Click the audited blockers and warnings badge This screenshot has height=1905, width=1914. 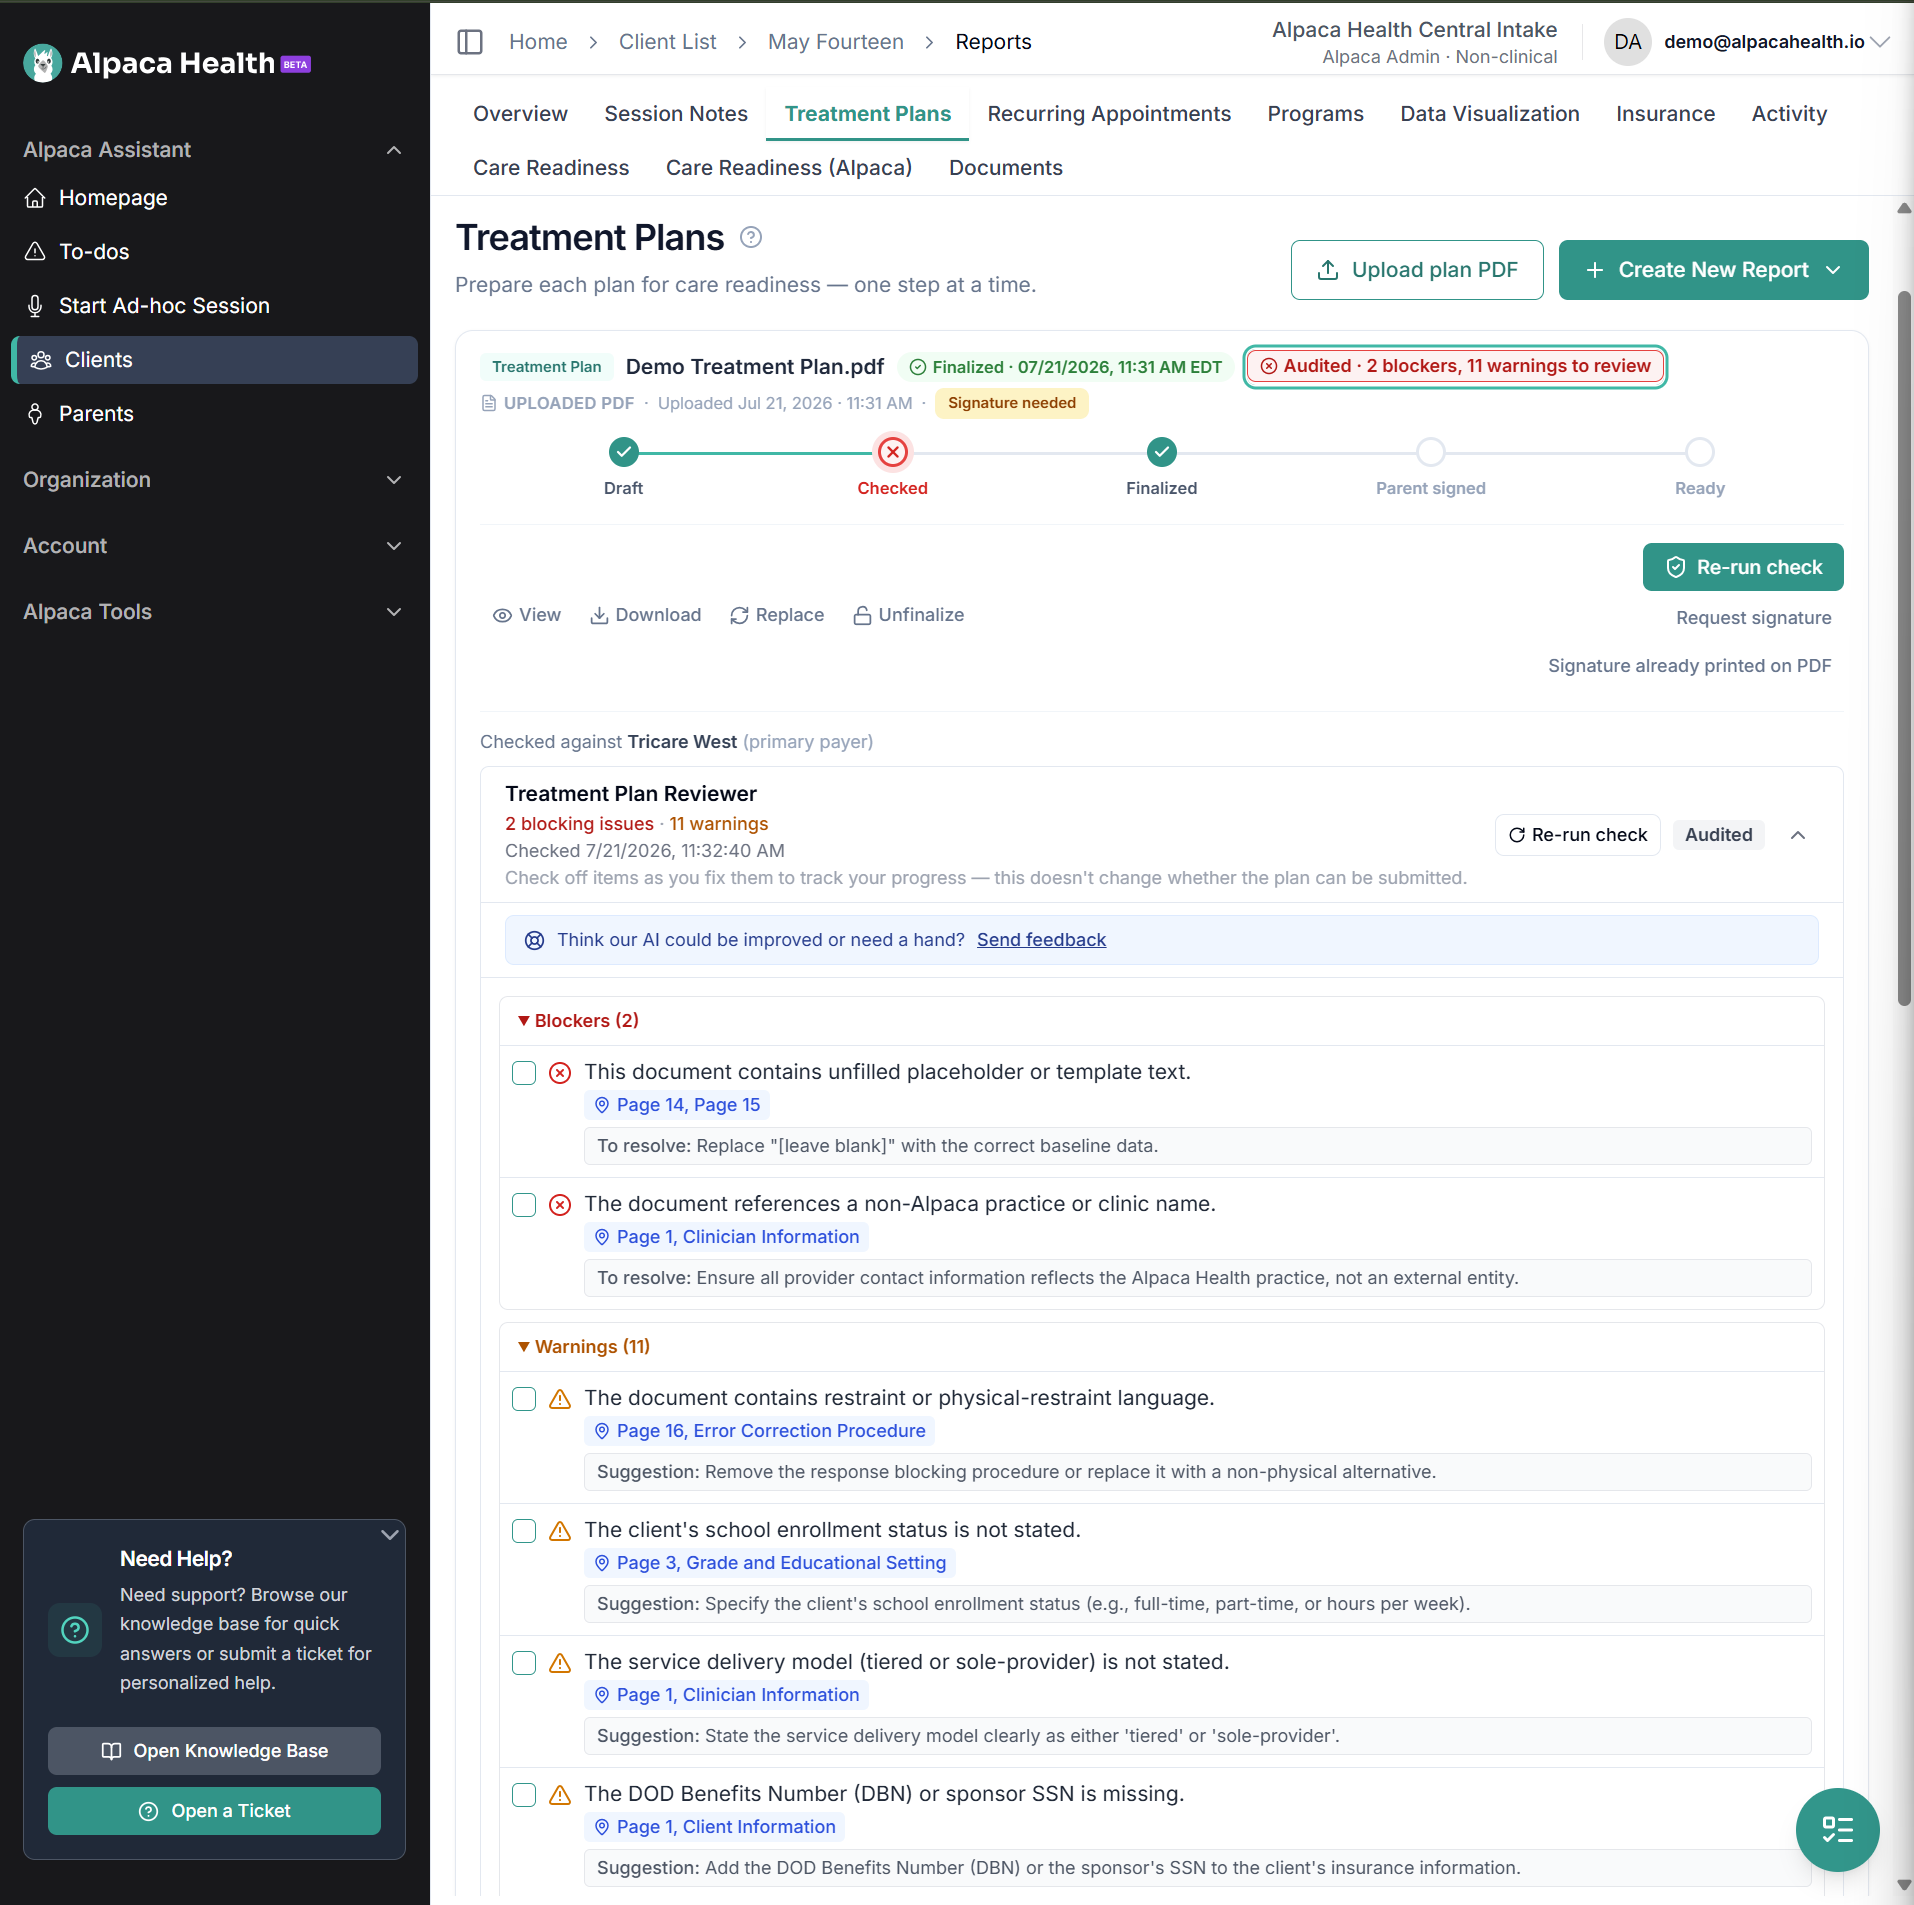point(1455,367)
